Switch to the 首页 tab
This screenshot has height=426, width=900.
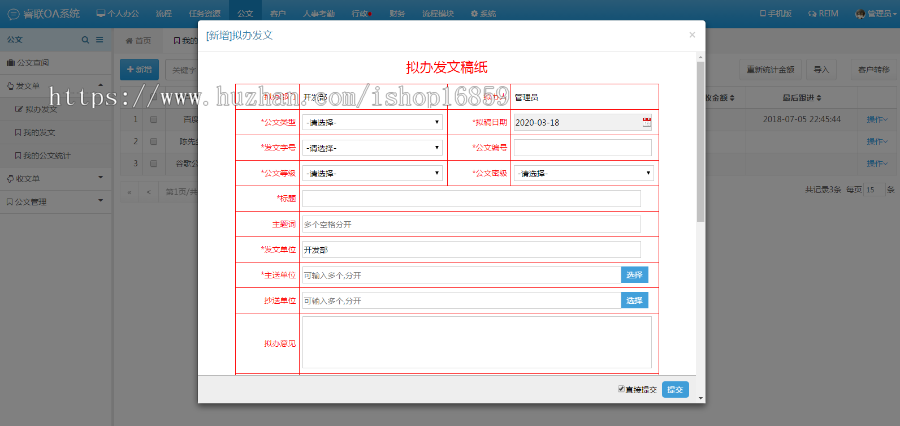click(x=139, y=40)
